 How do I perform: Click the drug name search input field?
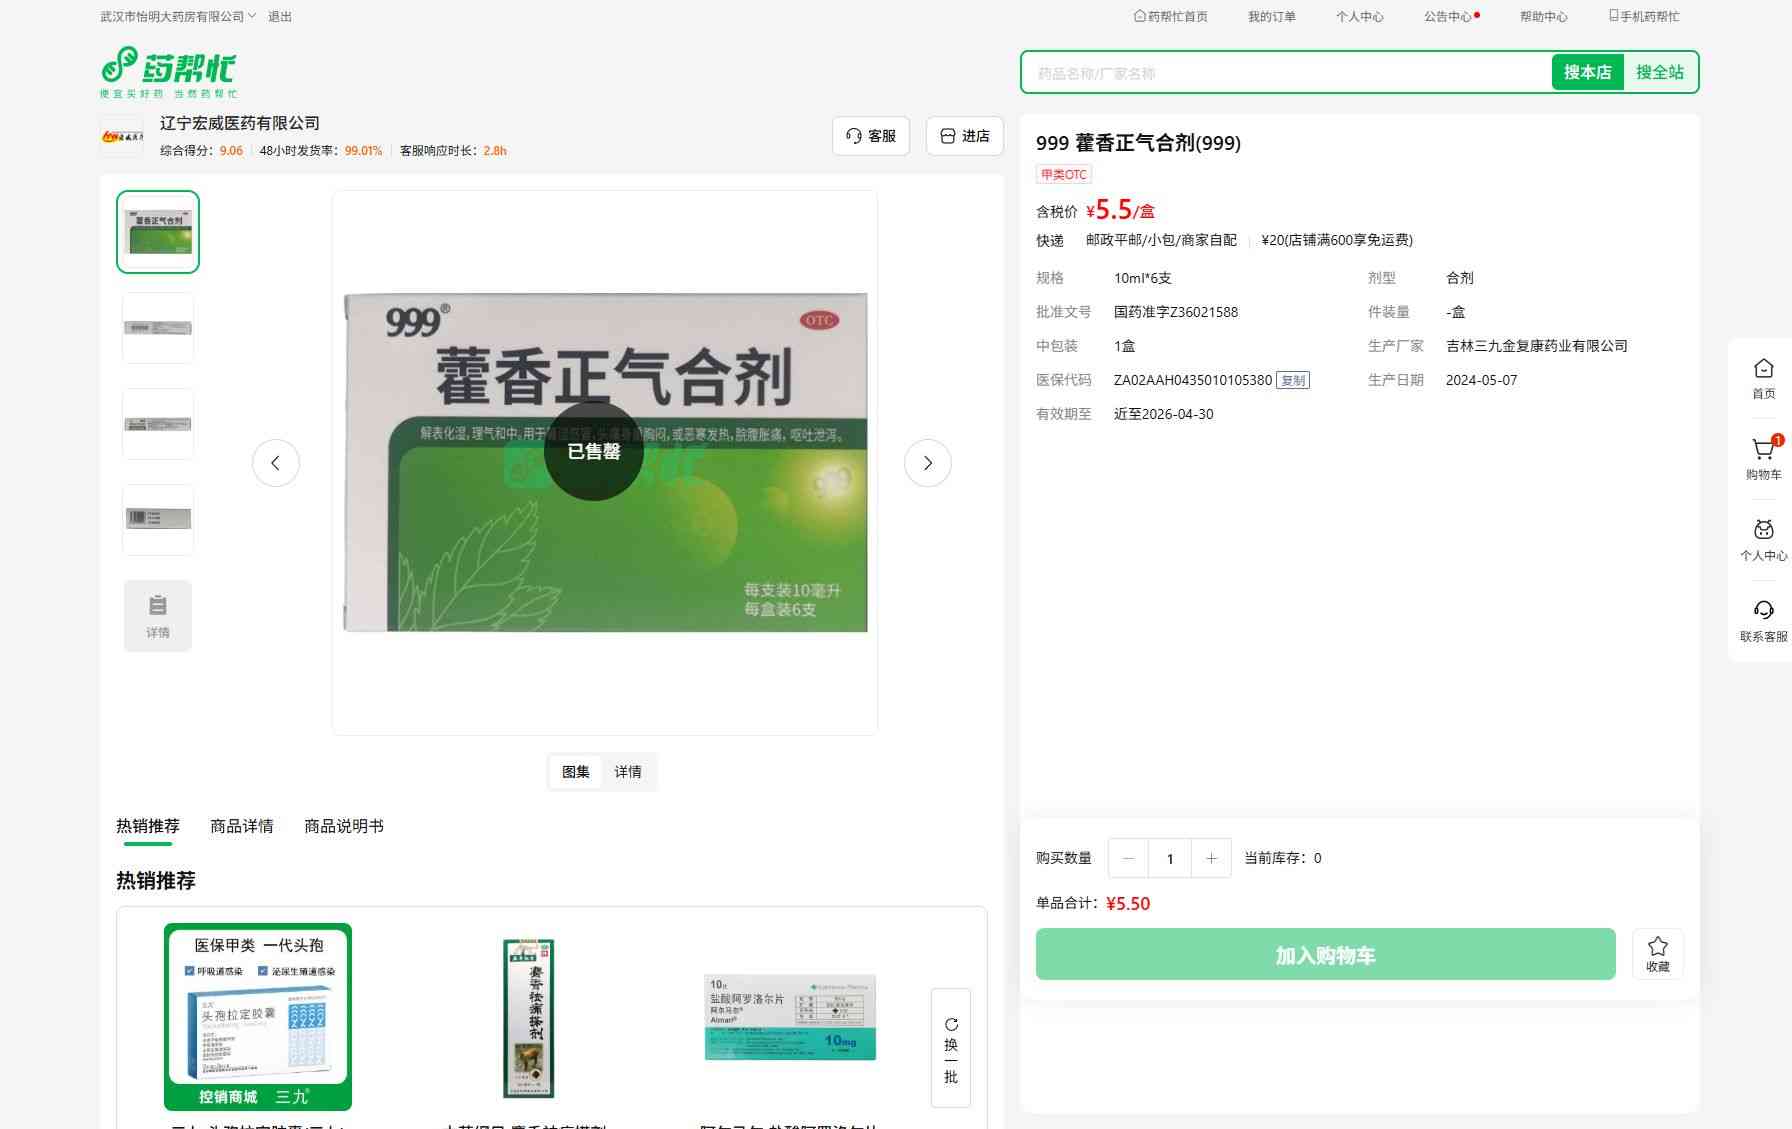pyautogui.click(x=1285, y=73)
